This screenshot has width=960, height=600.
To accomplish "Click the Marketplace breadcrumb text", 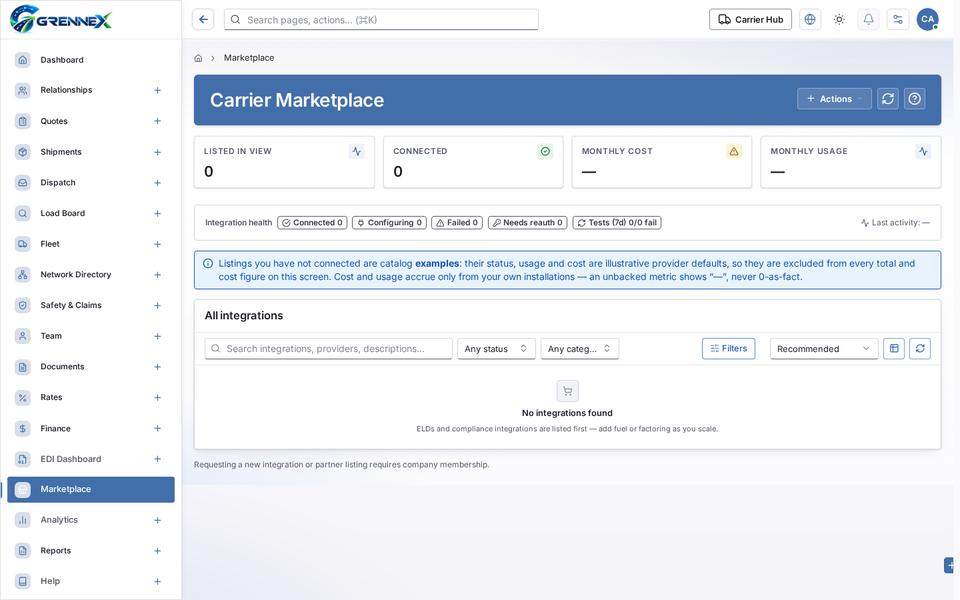I will click(x=249, y=58).
